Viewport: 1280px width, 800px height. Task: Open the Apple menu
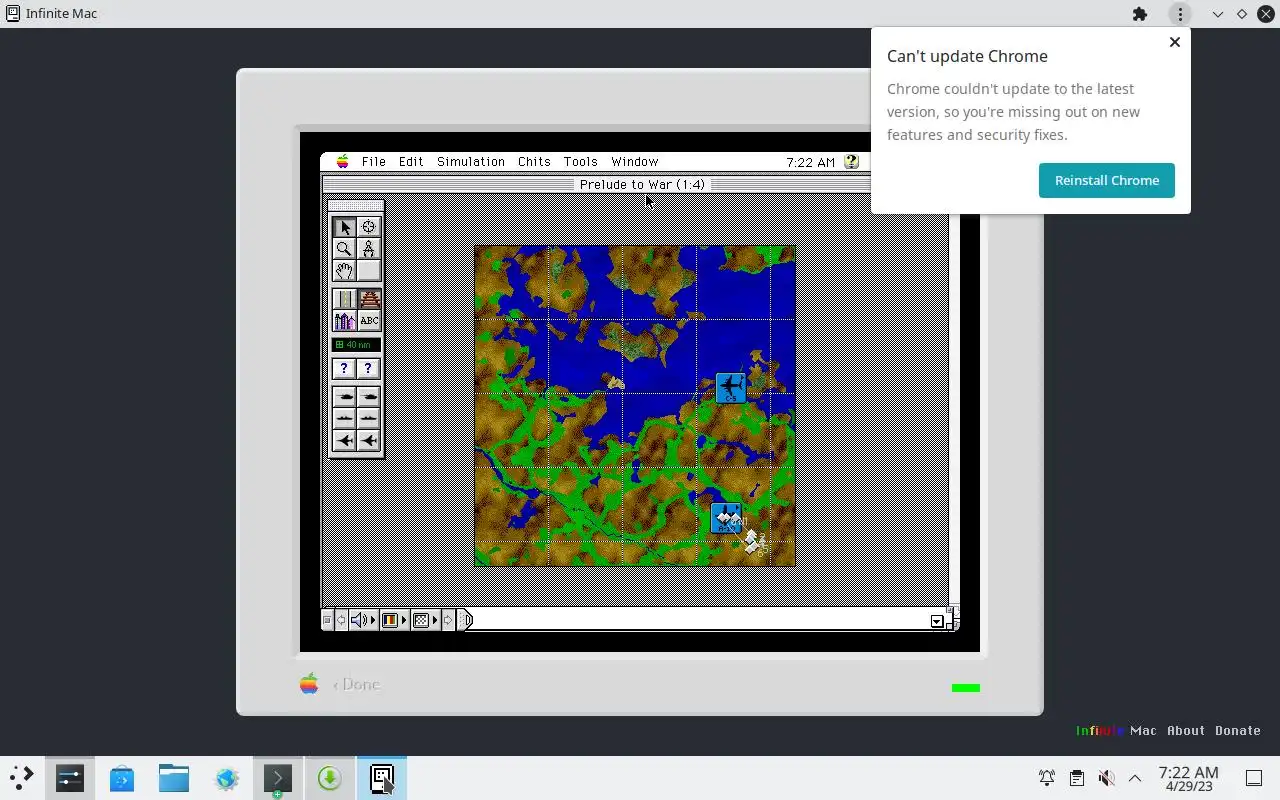pos(342,162)
